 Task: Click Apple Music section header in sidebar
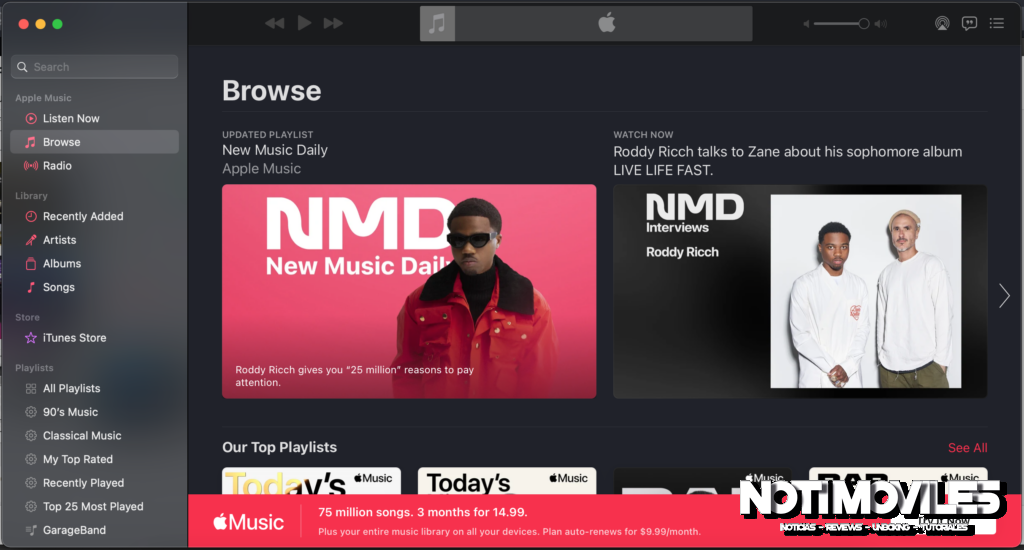coord(43,97)
